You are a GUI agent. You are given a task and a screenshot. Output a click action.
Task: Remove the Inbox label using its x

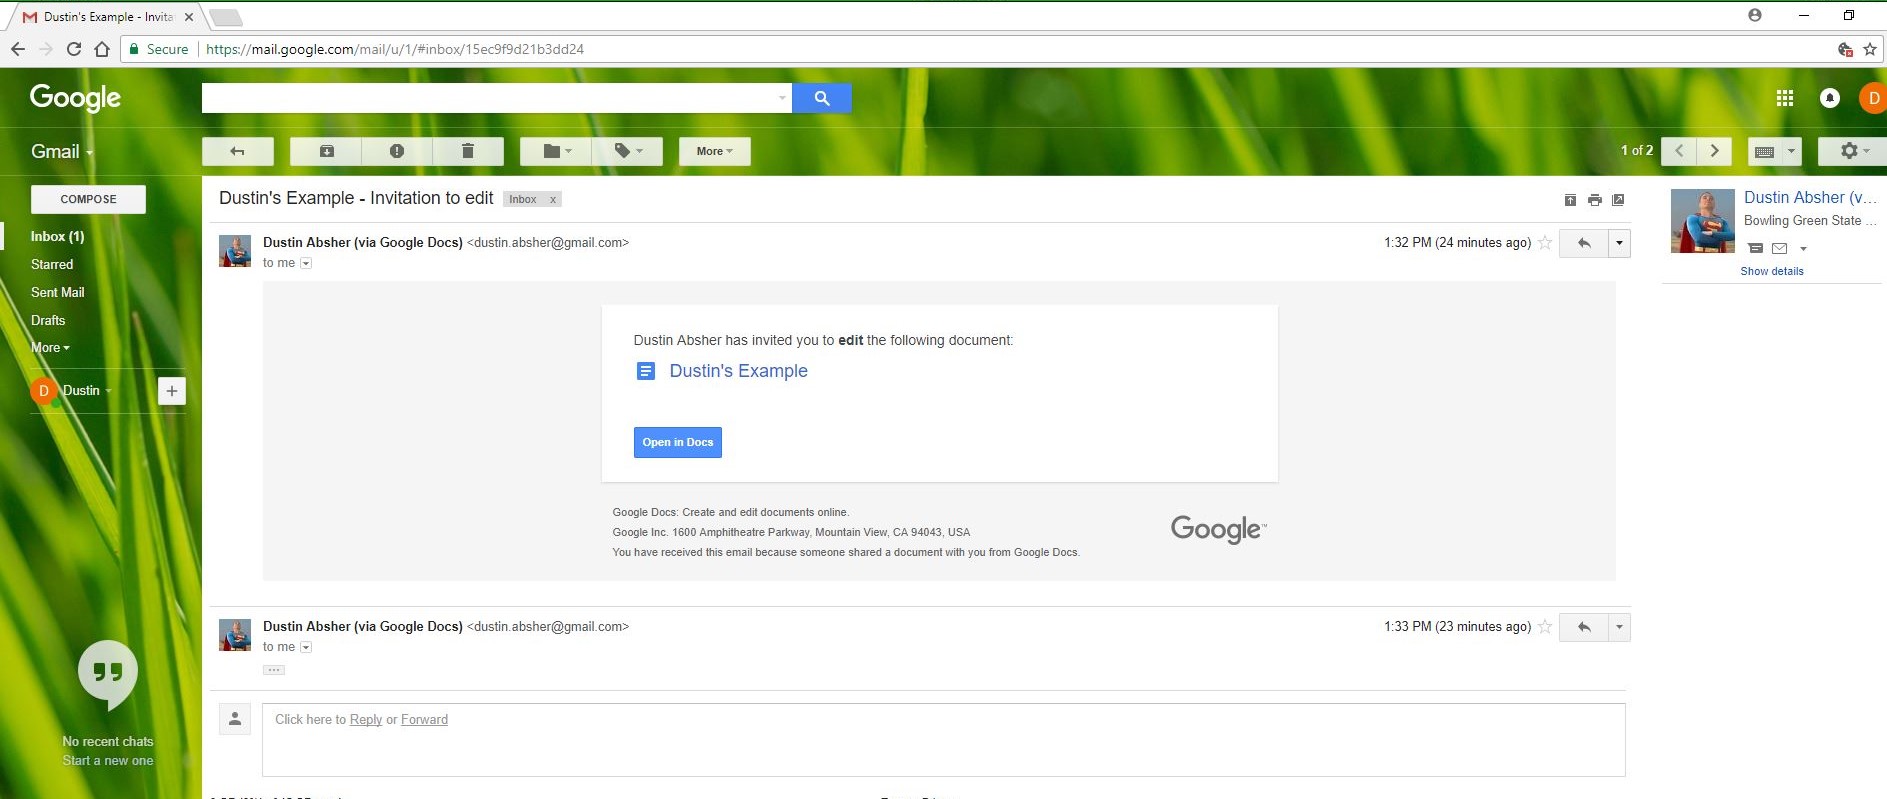click(553, 199)
